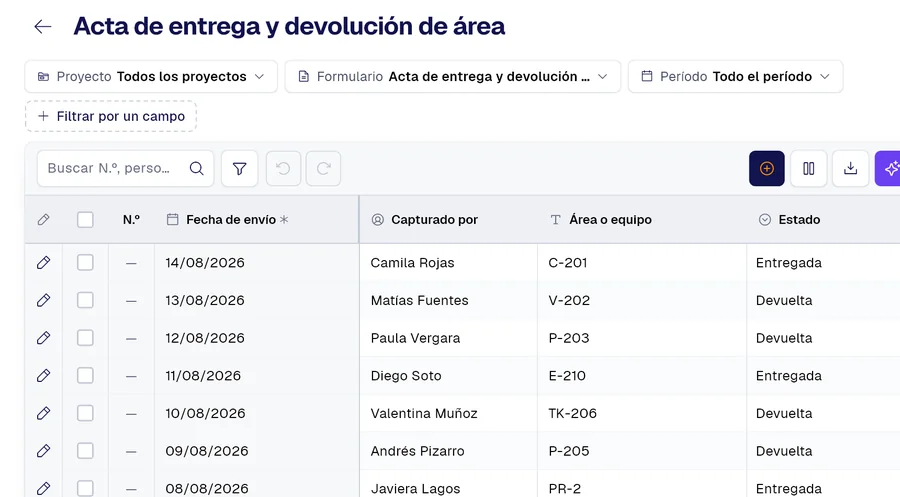Open the funnel filter button

tap(239, 168)
